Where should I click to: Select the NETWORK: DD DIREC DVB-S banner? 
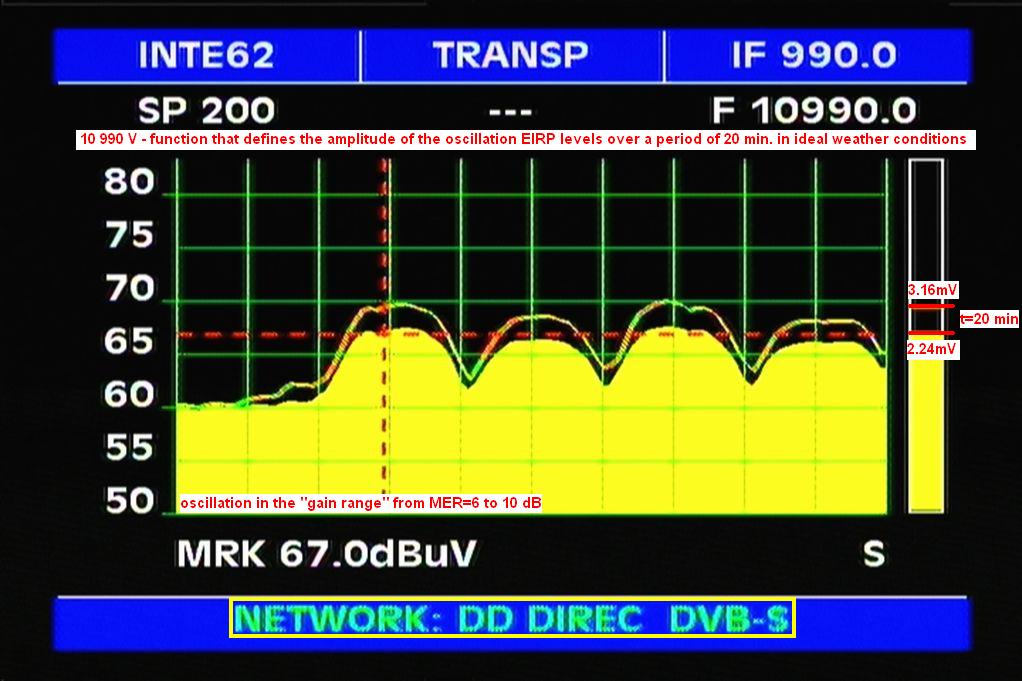pyautogui.click(x=512, y=619)
